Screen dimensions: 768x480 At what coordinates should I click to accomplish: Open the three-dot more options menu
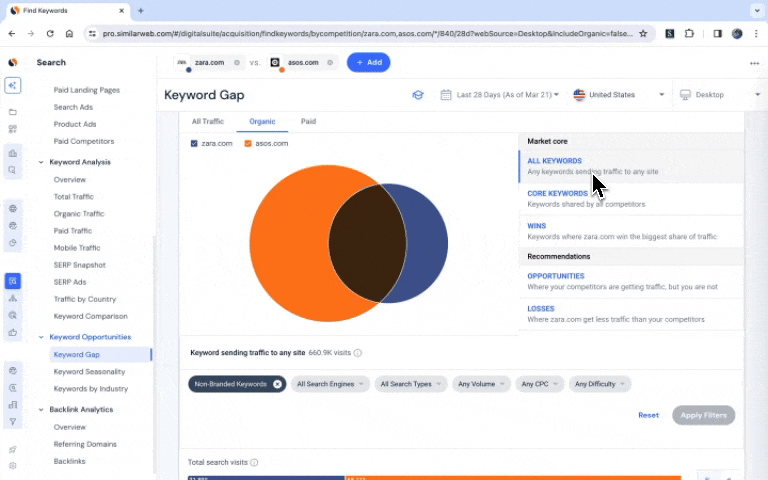754,63
